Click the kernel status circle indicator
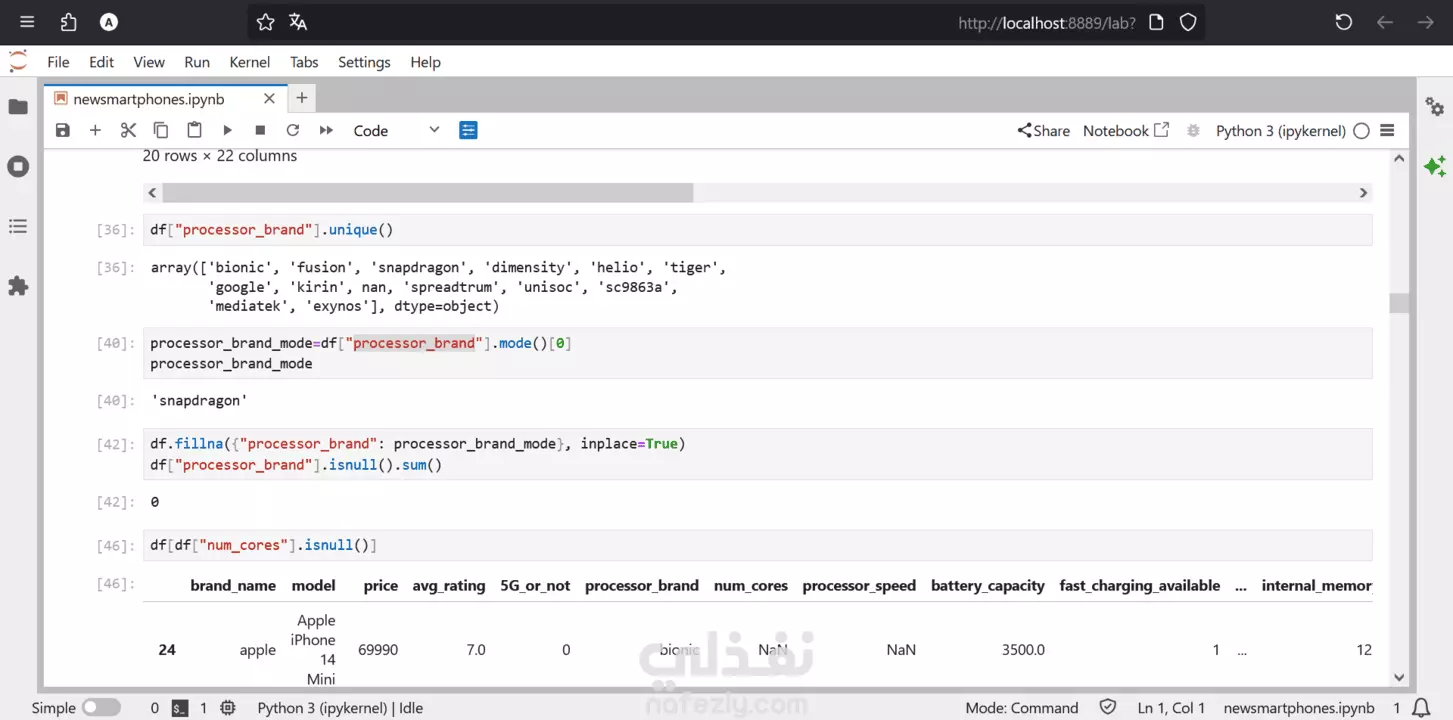The height and width of the screenshot is (720, 1453). [1361, 130]
